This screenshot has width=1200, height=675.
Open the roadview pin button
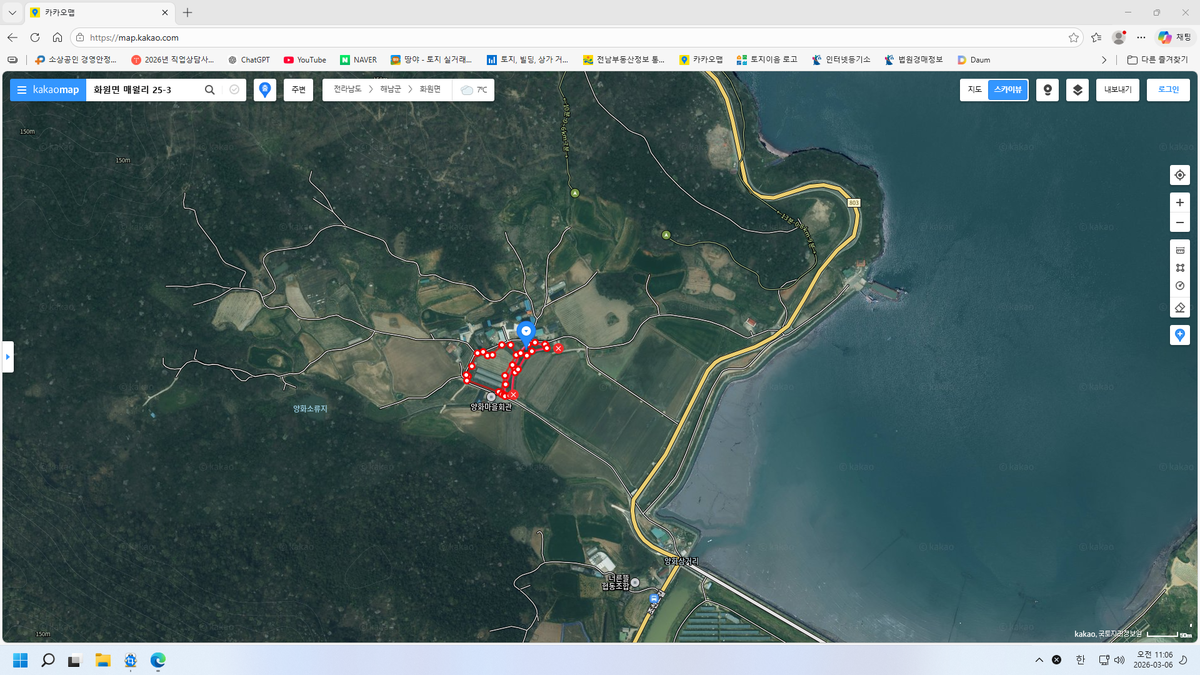pos(1047,90)
